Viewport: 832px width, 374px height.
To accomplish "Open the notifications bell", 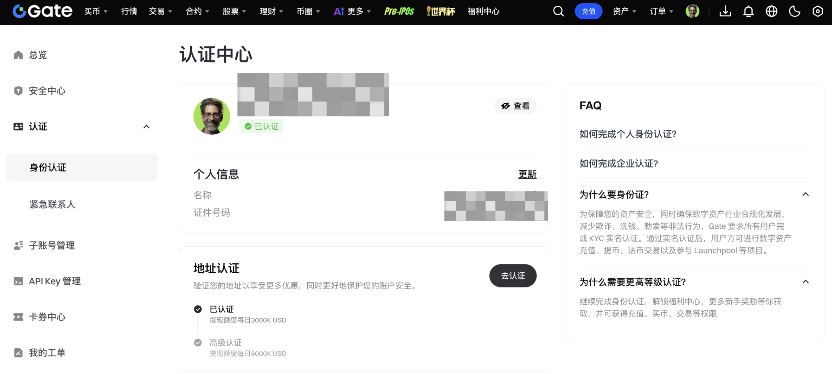I will pyautogui.click(x=748, y=11).
